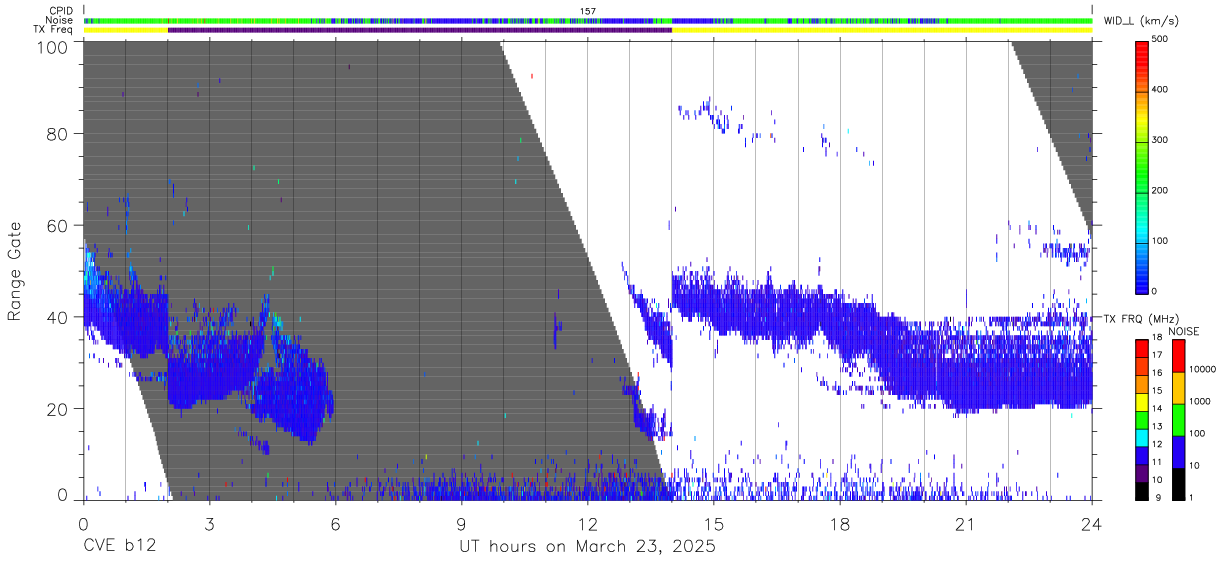Click the 10000 label on noise legend
This screenshot has width=1228, height=567.
[1201, 369]
